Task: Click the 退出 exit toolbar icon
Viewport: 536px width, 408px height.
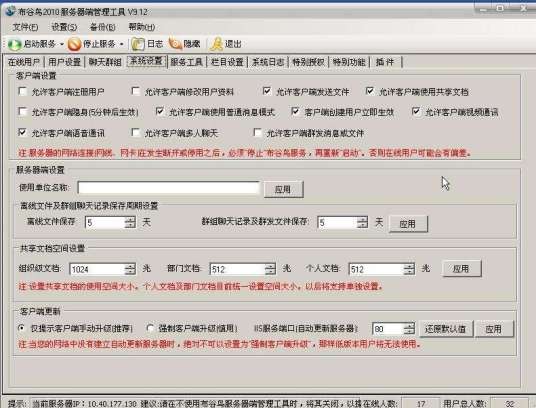Action: tap(216, 44)
